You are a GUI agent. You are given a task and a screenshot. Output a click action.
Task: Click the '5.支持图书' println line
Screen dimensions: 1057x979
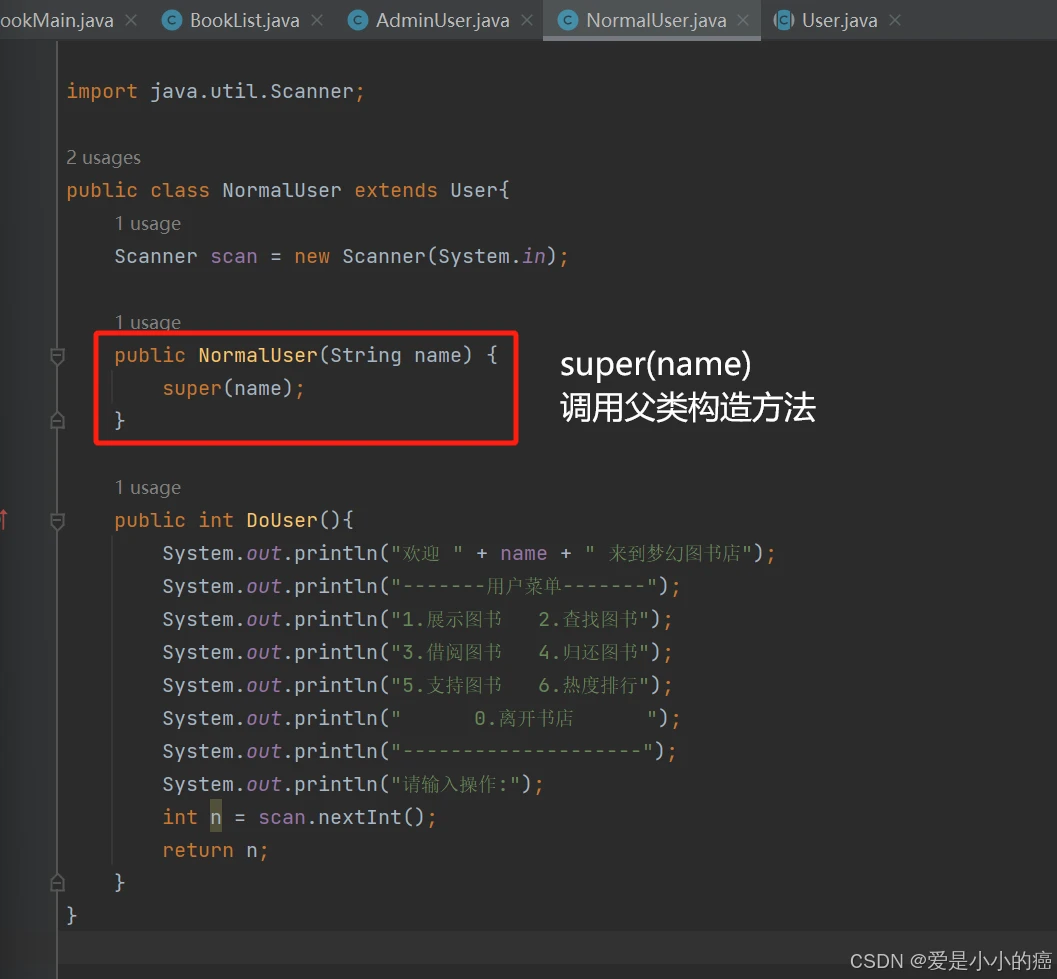coord(417,686)
